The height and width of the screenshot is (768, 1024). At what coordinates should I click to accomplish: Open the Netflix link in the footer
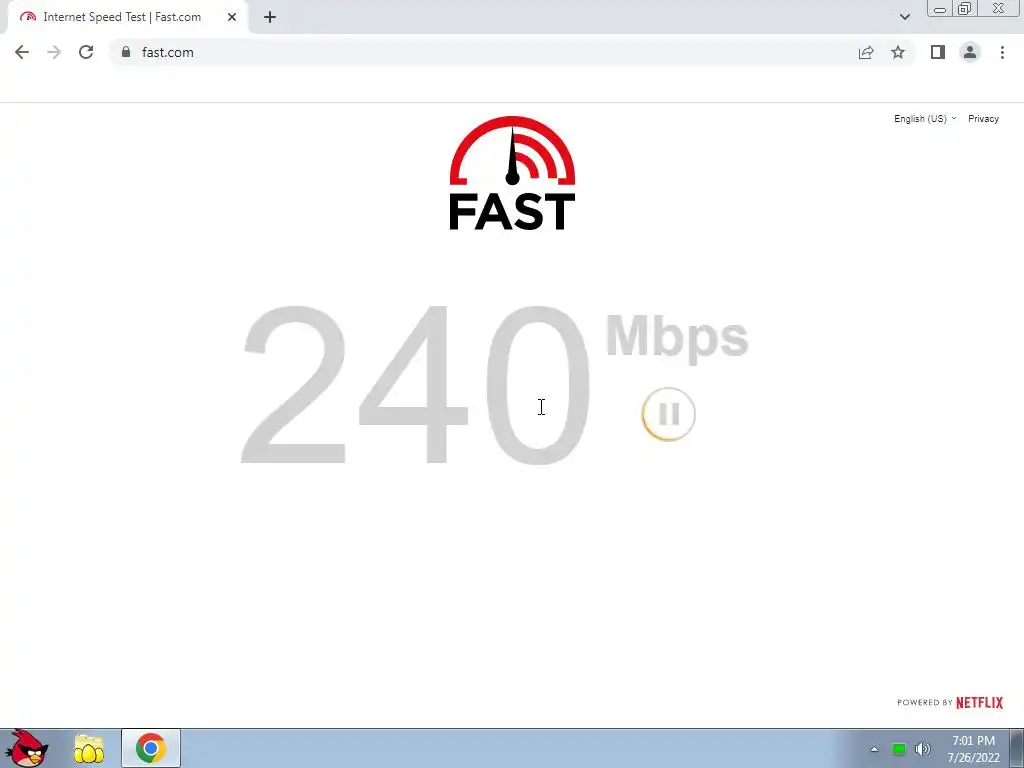click(979, 703)
